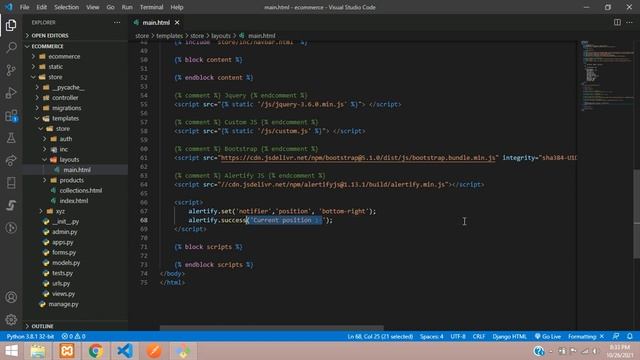Open Run and Debug view
Image resolution: width=640 pixels, height=360 pixels.
click(x=11, y=93)
